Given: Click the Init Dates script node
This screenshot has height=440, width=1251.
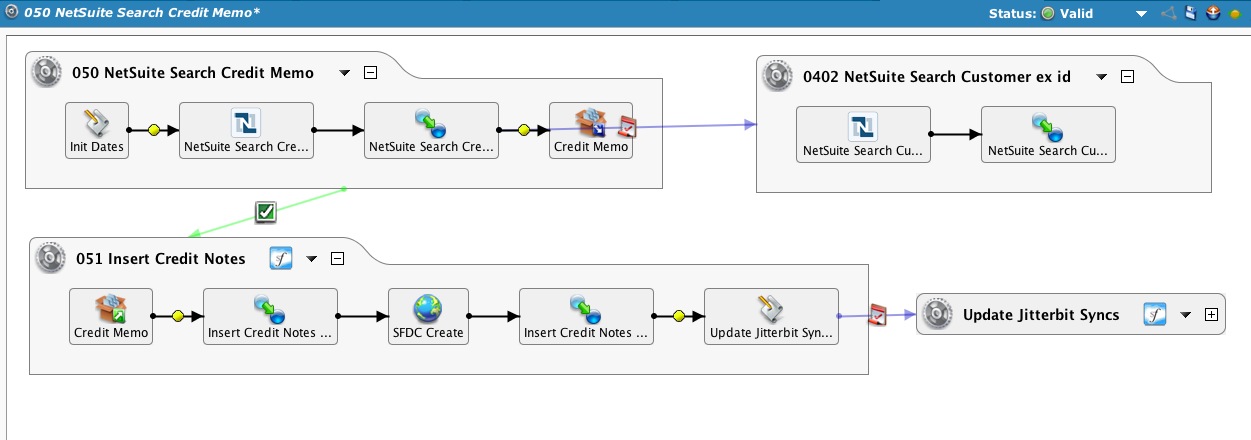Looking at the screenshot, I should (x=99, y=130).
